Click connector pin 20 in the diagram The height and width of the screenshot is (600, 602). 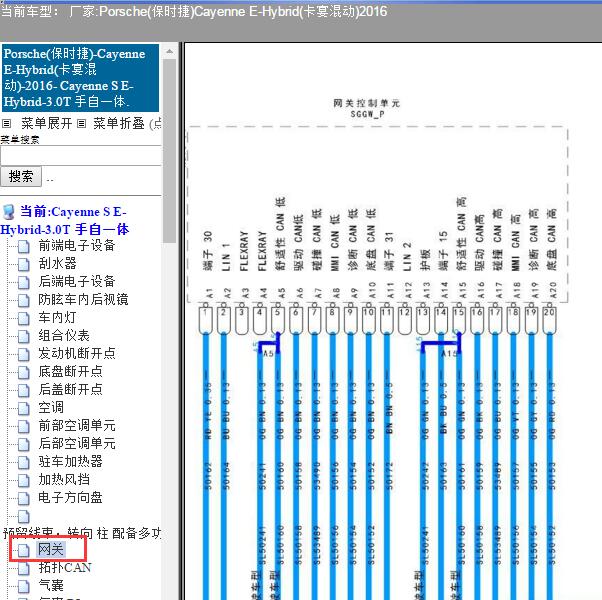coord(549,320)
